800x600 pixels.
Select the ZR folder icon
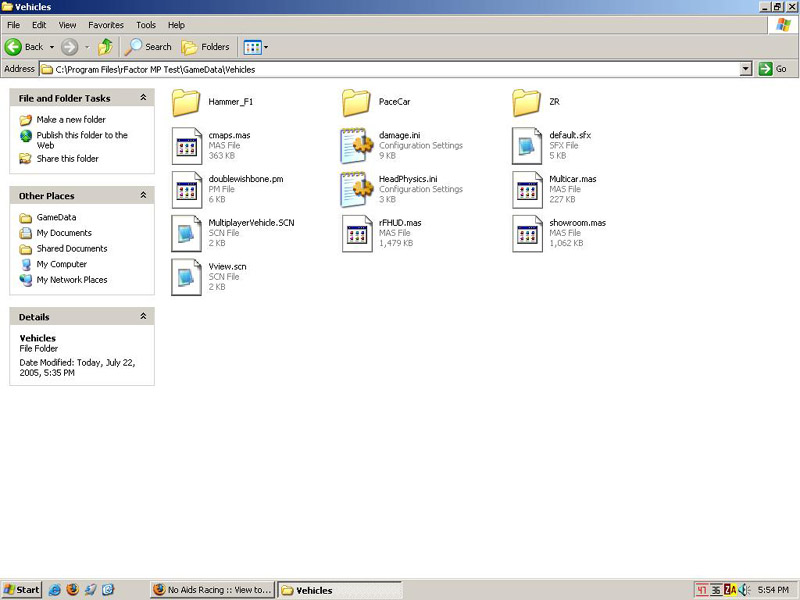click(x=527, y=103)
